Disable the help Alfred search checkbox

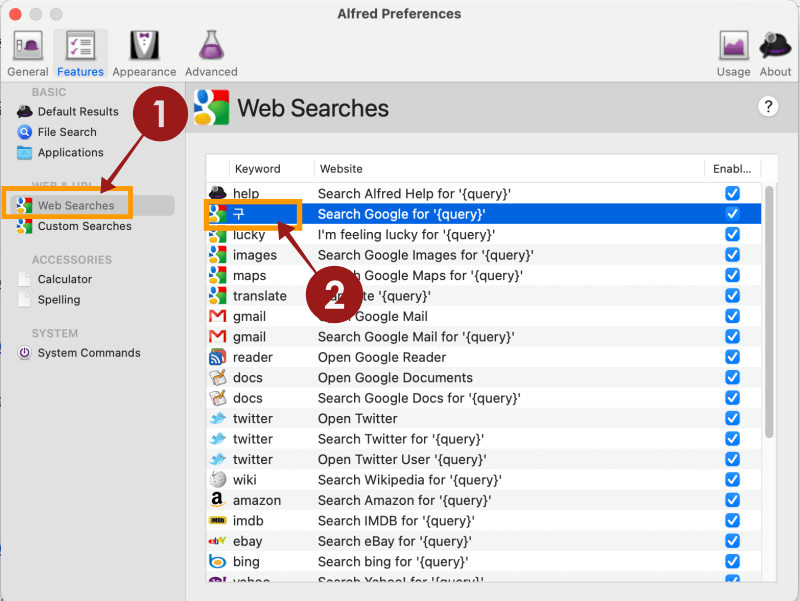tap(732, 193)
